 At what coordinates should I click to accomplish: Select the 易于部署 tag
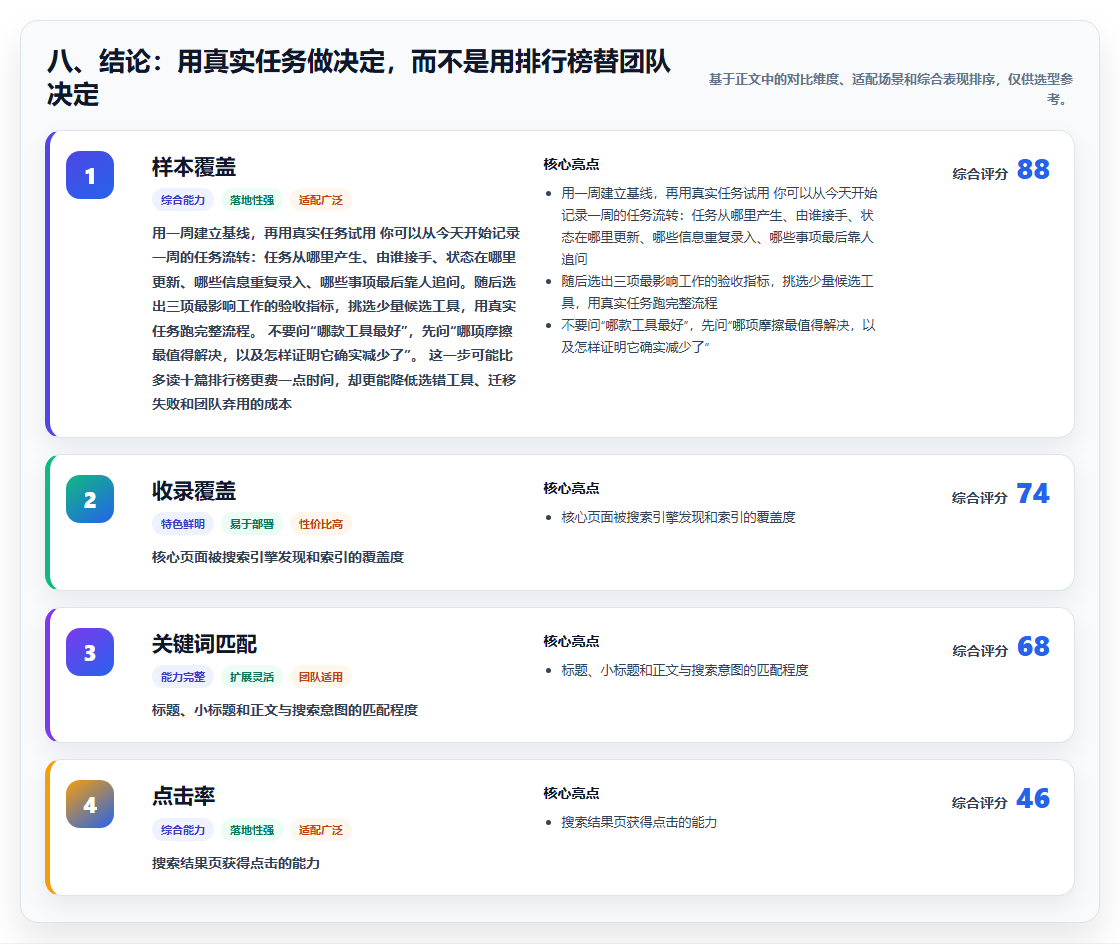(252, 524)
